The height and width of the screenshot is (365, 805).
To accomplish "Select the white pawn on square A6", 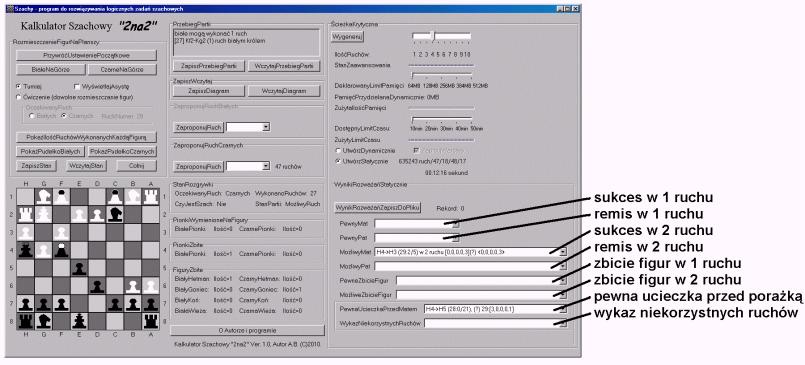I will (151, 286).
